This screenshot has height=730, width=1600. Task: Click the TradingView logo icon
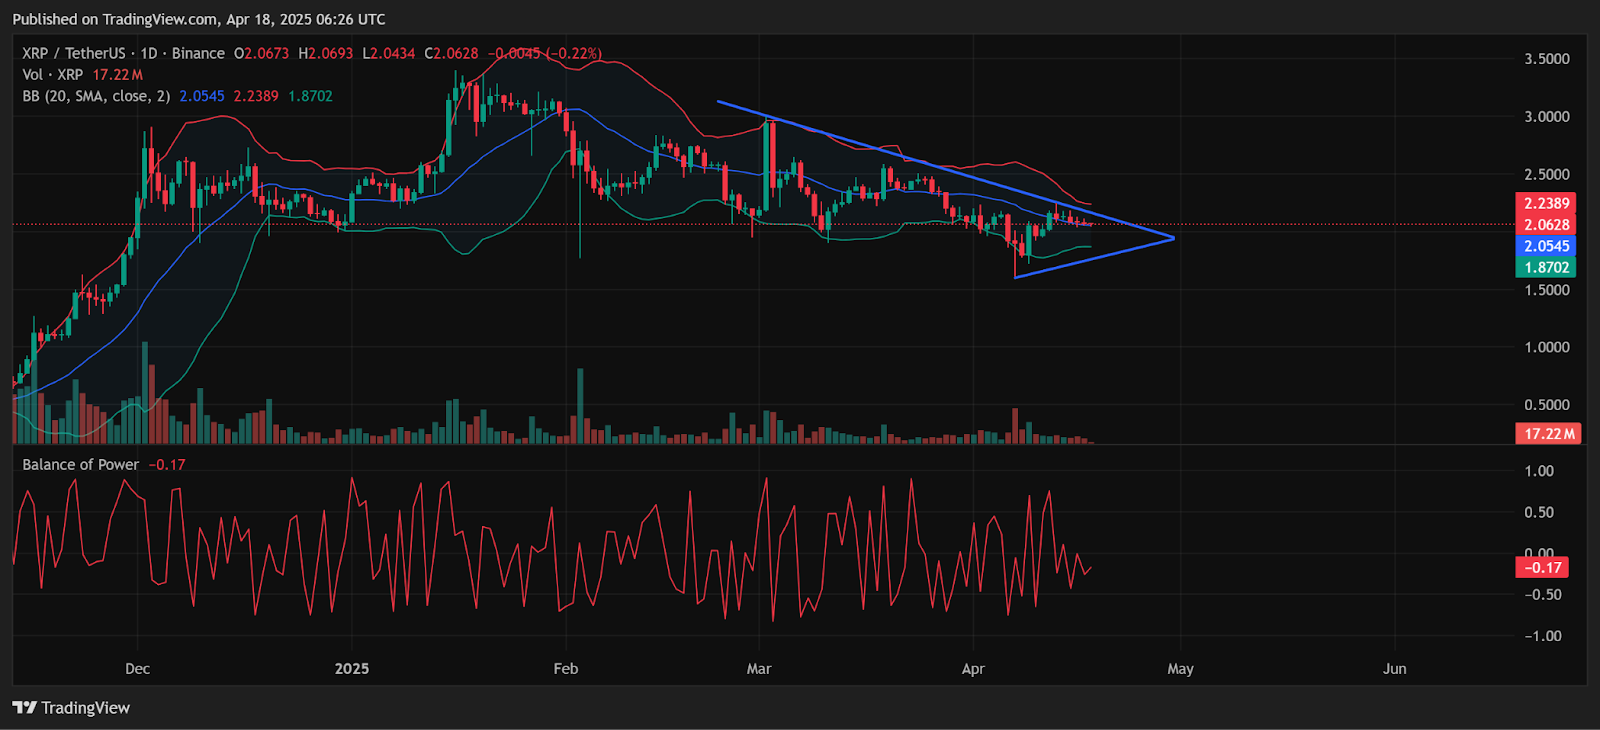click(x=25, y=708)
